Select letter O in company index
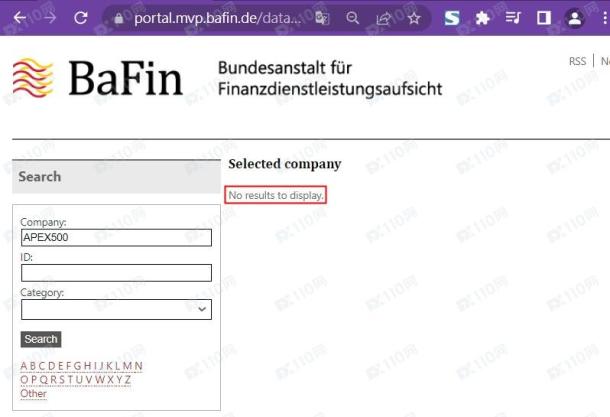The height and width of the screenshot is (417, 610). tap(25, 379)
